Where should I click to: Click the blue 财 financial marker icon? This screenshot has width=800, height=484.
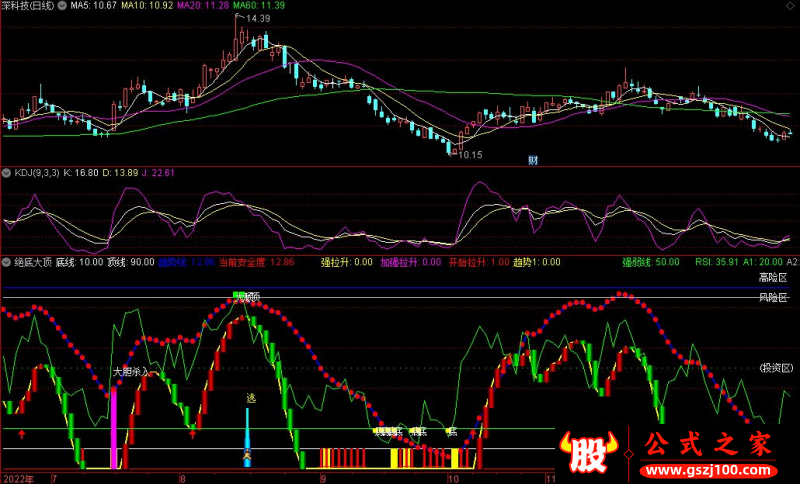[x=533, y=160]
